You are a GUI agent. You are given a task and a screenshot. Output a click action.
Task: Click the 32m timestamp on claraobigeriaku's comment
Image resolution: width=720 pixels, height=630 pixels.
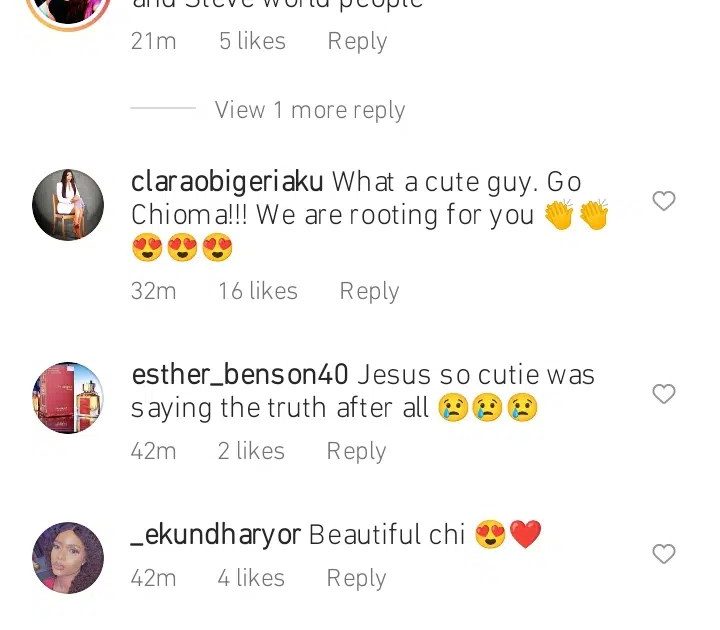pyautogui.click(x=153, y=291)
